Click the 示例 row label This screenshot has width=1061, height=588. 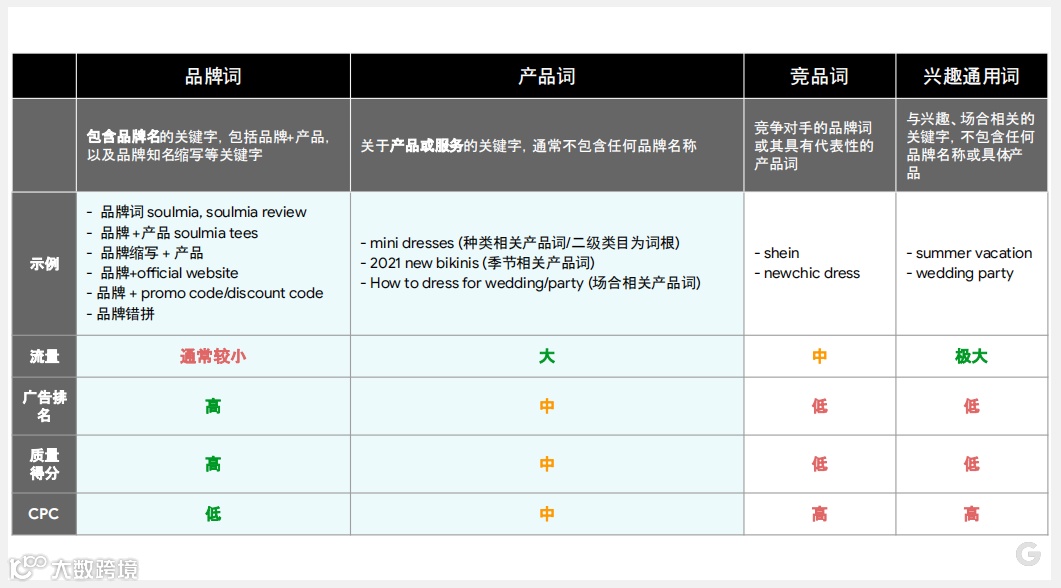coord(42,262)
